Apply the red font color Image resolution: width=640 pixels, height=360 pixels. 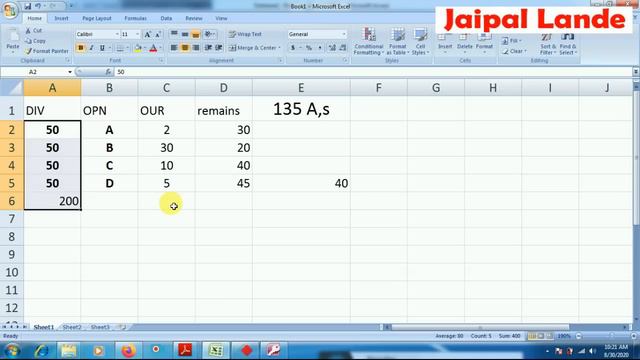click(153, 48)
